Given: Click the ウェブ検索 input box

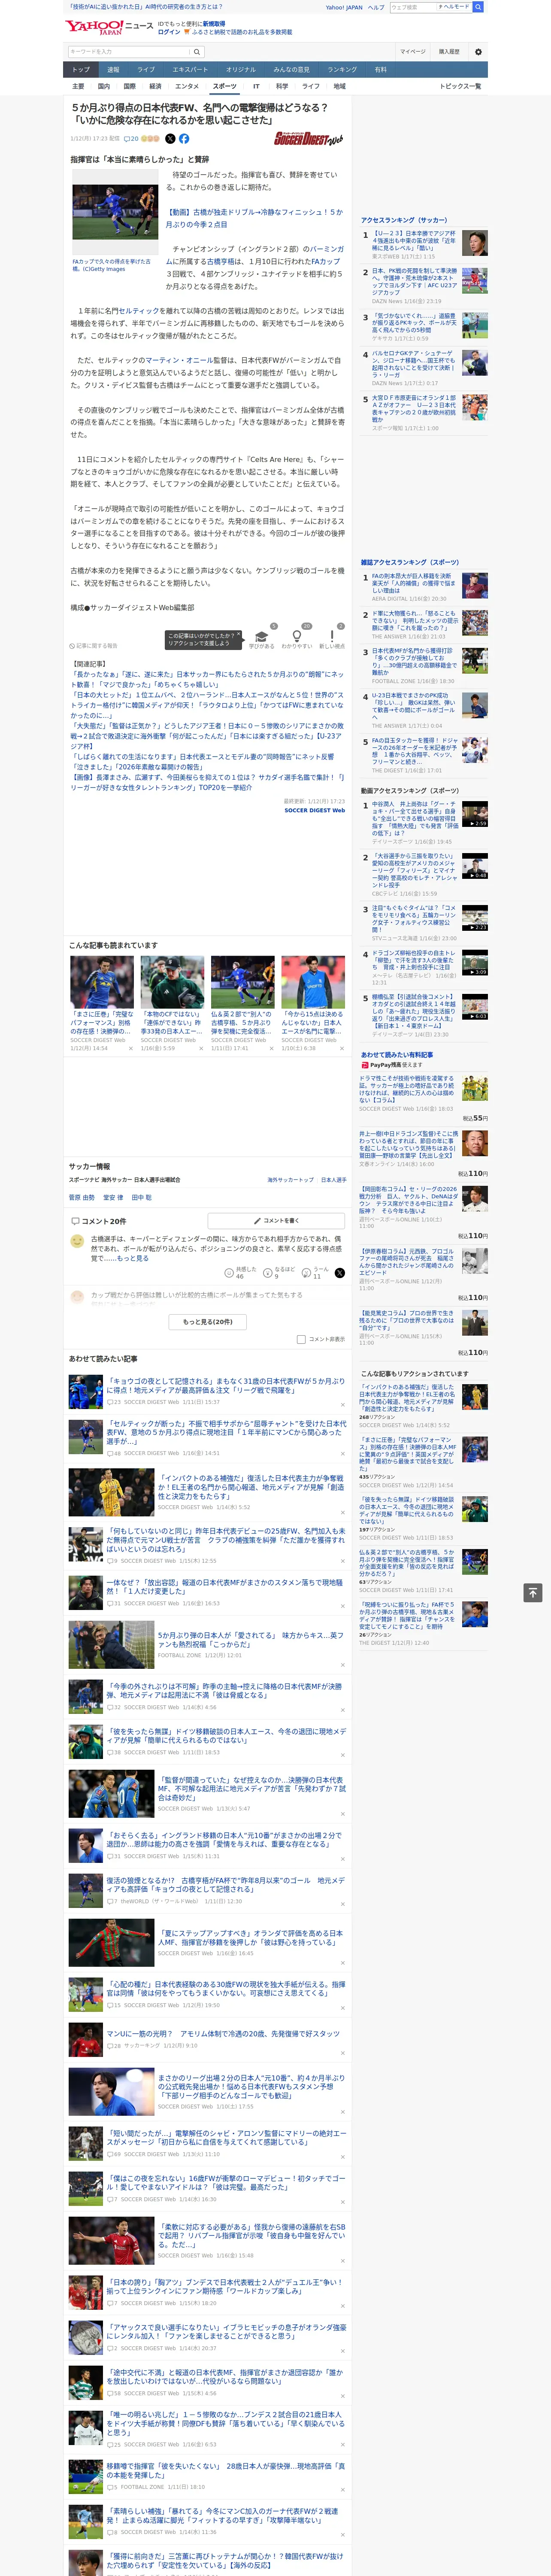Looking at the screenshot, I should [x=412, y=7].
